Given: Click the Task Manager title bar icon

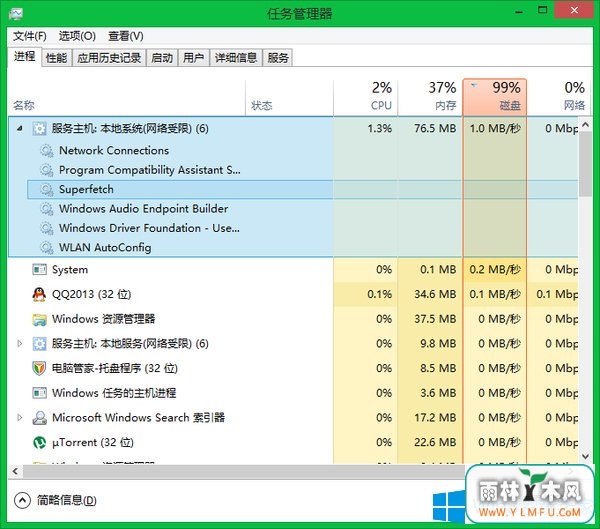Looking at the screenshot, I should click(x=16, y=14).
